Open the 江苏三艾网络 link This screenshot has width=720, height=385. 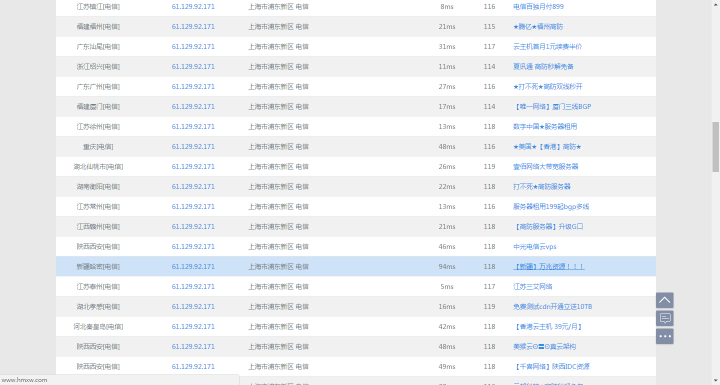point(533,287)
